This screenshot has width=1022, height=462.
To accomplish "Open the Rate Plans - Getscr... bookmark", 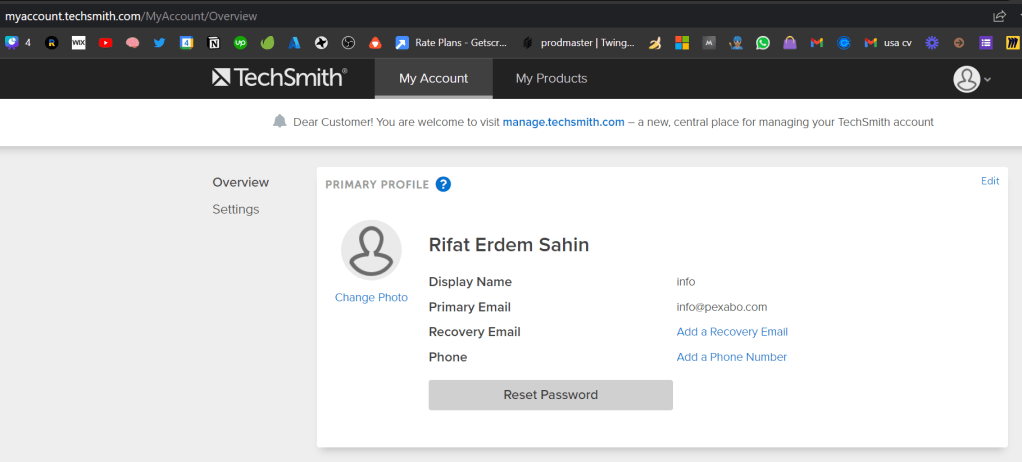I will pyautogui.click(x=451, y=43).
